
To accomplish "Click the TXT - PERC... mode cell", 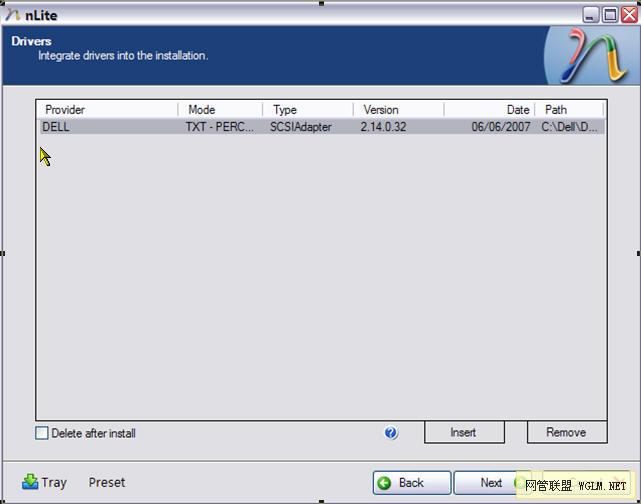I will click(220, 127).
